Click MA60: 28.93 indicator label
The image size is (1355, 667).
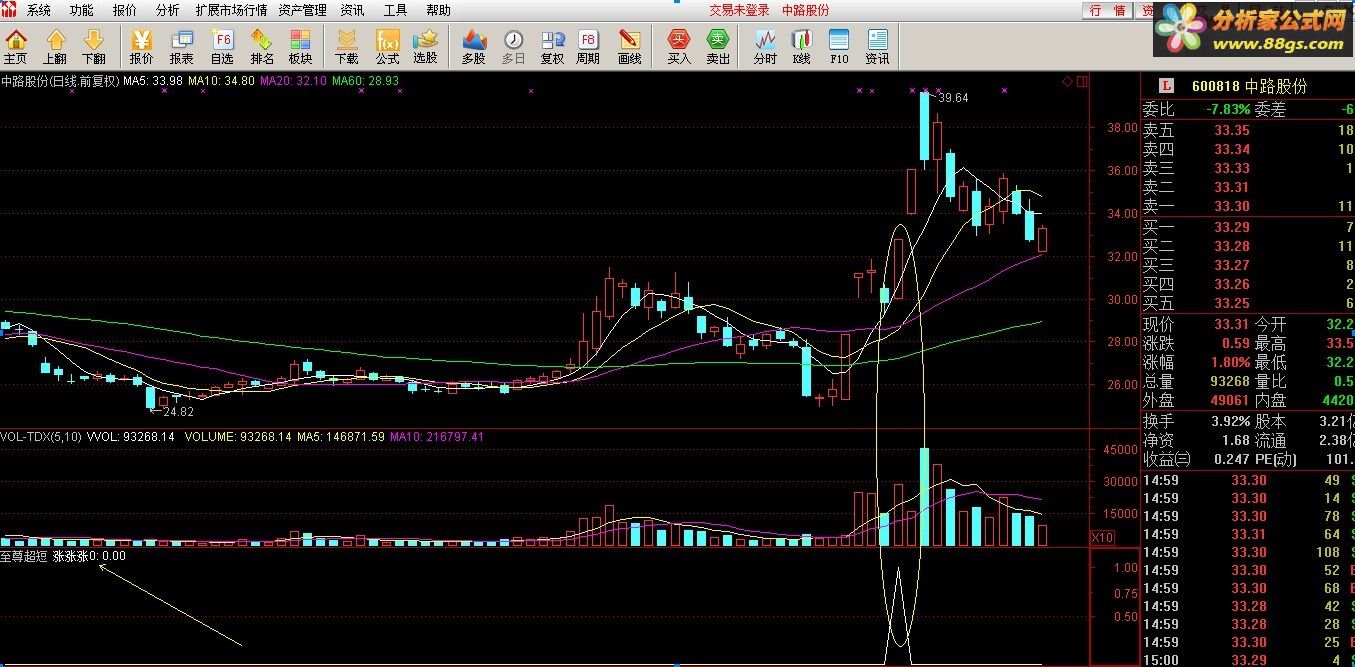tap(366, 81)
